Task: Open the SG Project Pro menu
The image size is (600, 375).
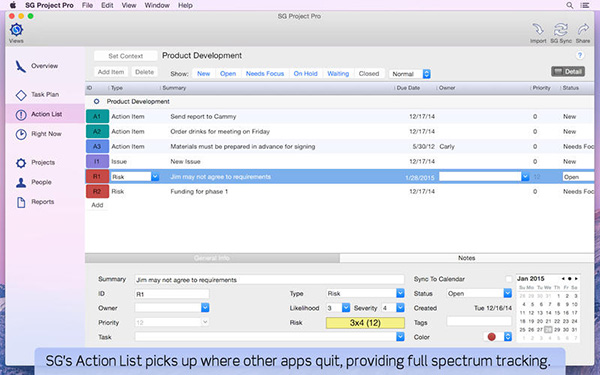Action: 49,5
